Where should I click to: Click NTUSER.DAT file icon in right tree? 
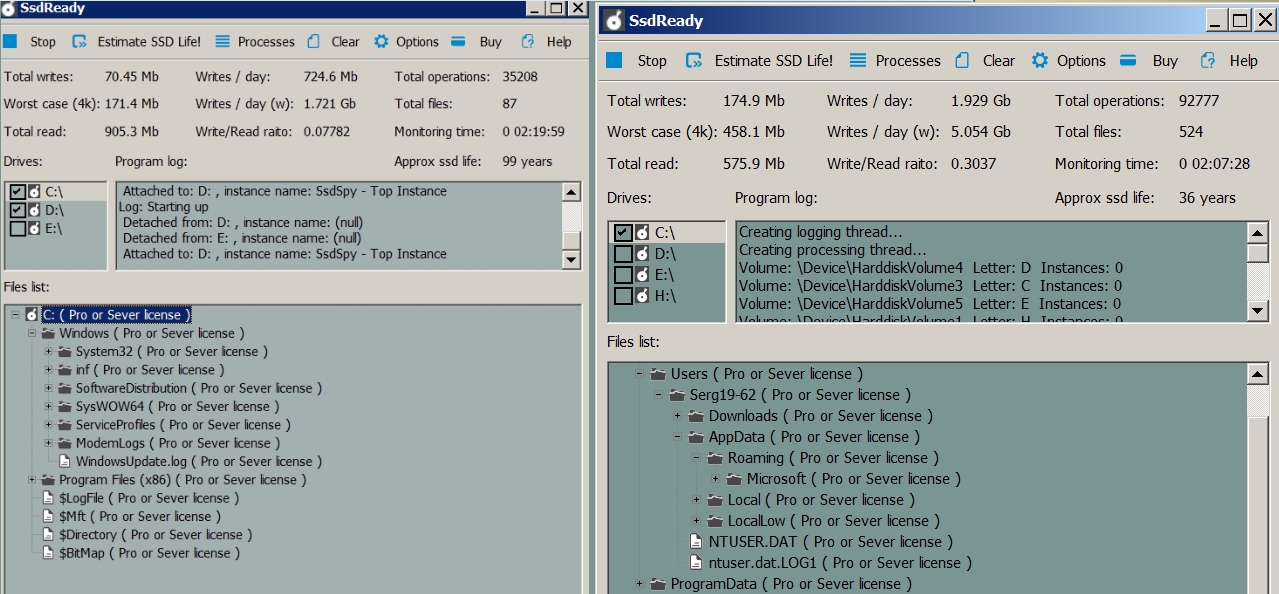pyautogui.click(x=697, y=542)
